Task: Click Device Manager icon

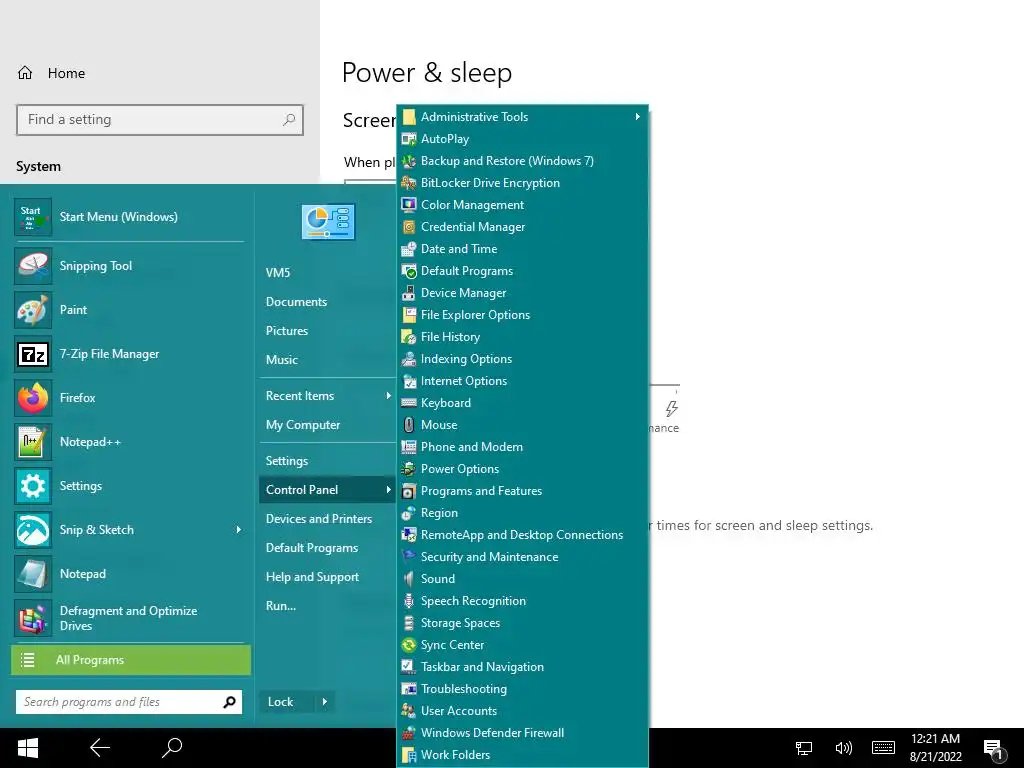Action: [409, 293]
